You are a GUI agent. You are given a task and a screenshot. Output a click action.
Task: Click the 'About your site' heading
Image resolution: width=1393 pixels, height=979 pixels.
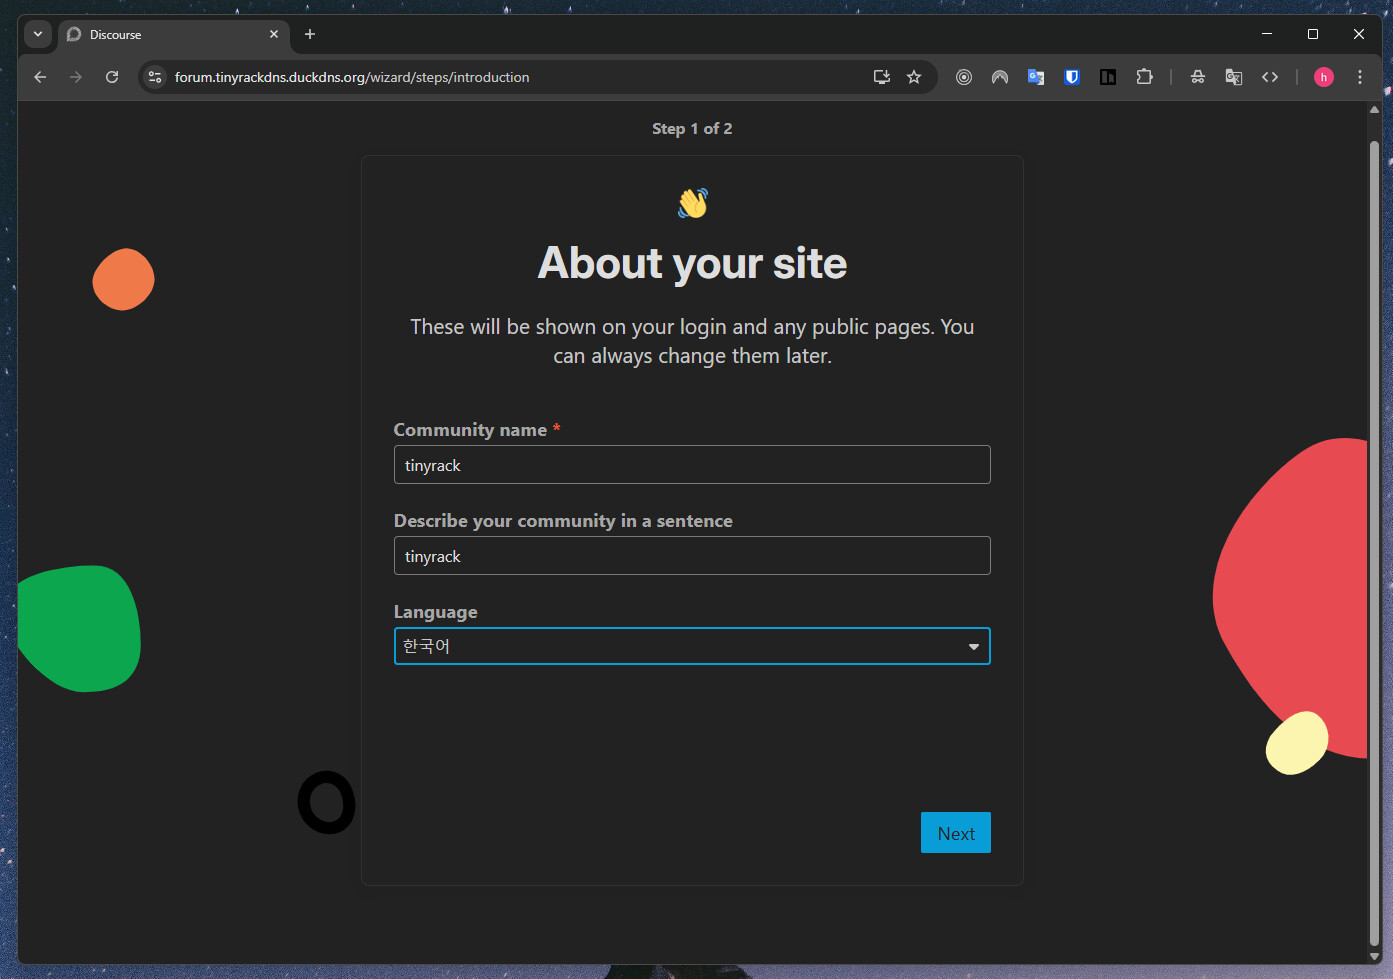coord(692,264)
